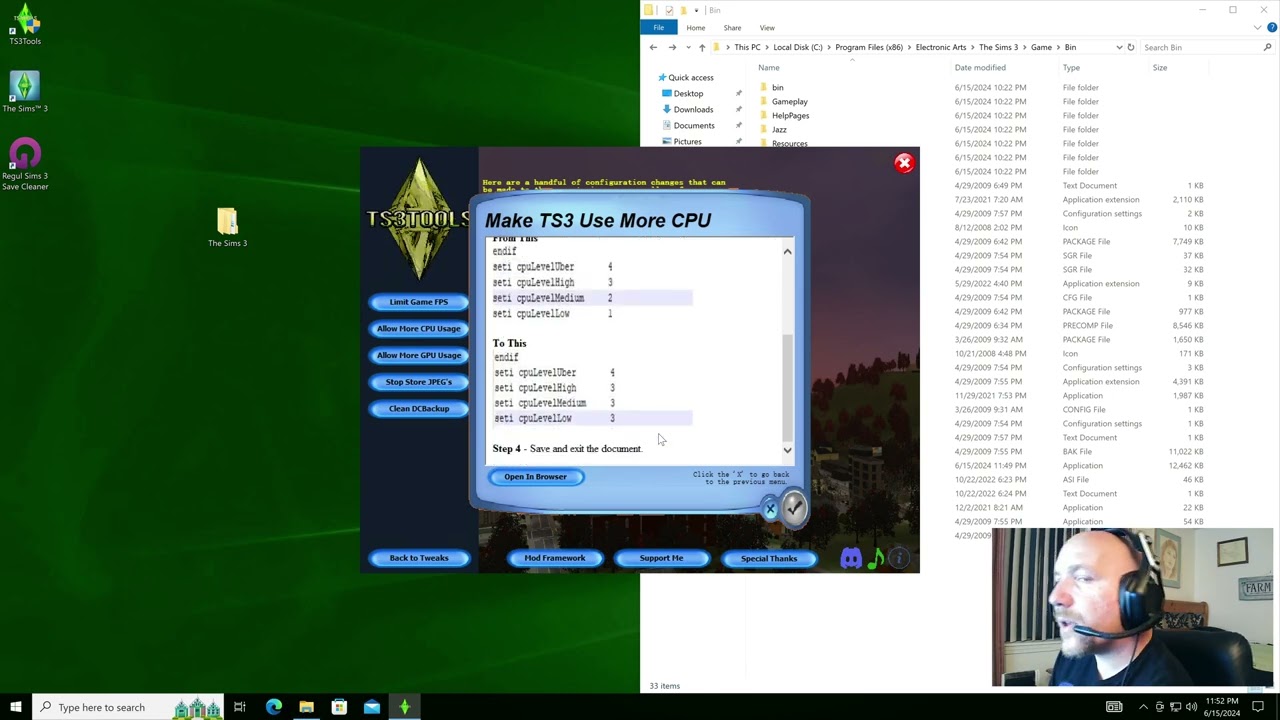Image resolution: width=1280 pixels, height=720 pixels.
Task: Open Task View on taskbar
Action: coord(240,707)
